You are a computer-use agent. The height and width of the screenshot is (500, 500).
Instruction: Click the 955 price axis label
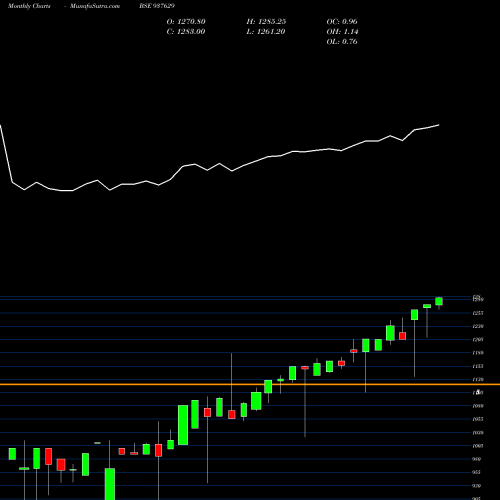click(x=477, y=472)
